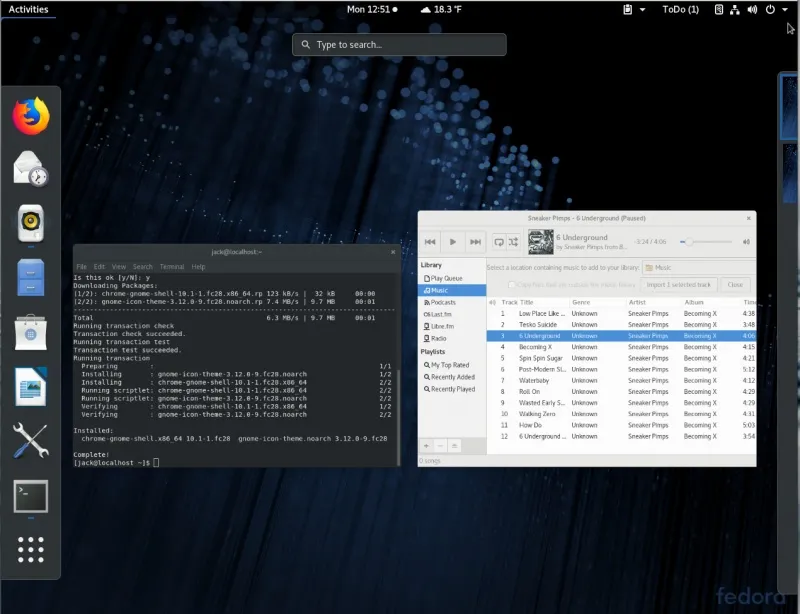800x614 pixels.
Task: Toggle shuffle playback
Action: (x=514, y=241)
